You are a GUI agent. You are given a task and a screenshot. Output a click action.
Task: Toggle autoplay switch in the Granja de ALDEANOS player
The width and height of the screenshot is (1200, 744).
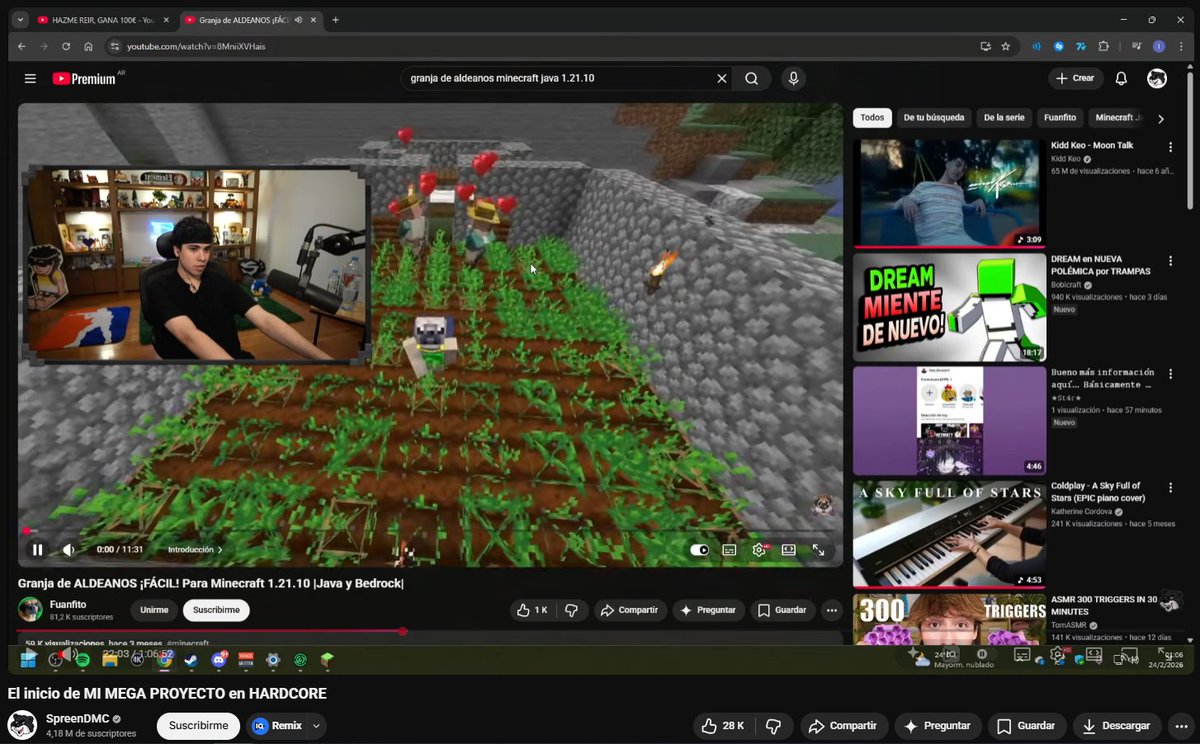[699, 550]
